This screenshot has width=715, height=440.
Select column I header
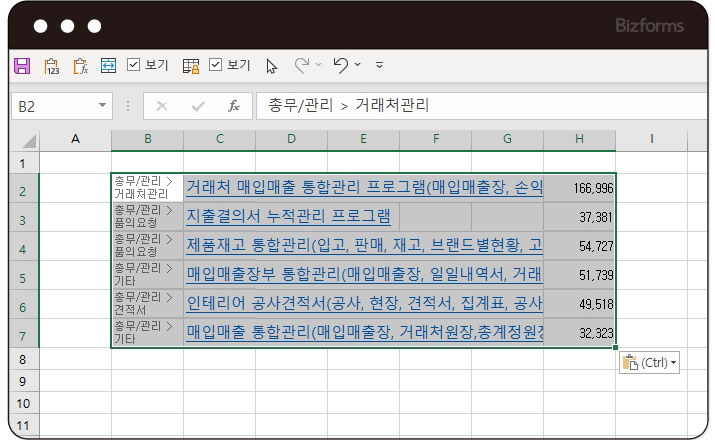(652, 139)
